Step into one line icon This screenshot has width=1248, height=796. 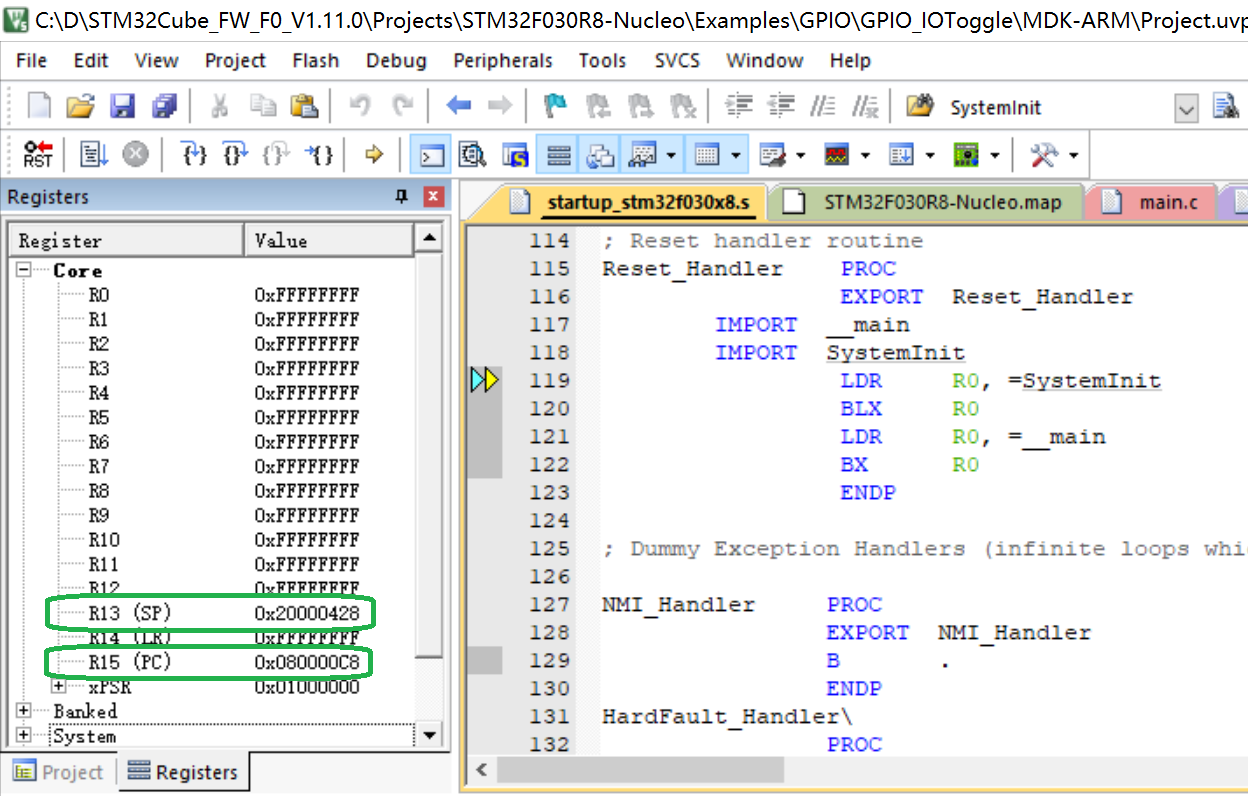point(194,154)
